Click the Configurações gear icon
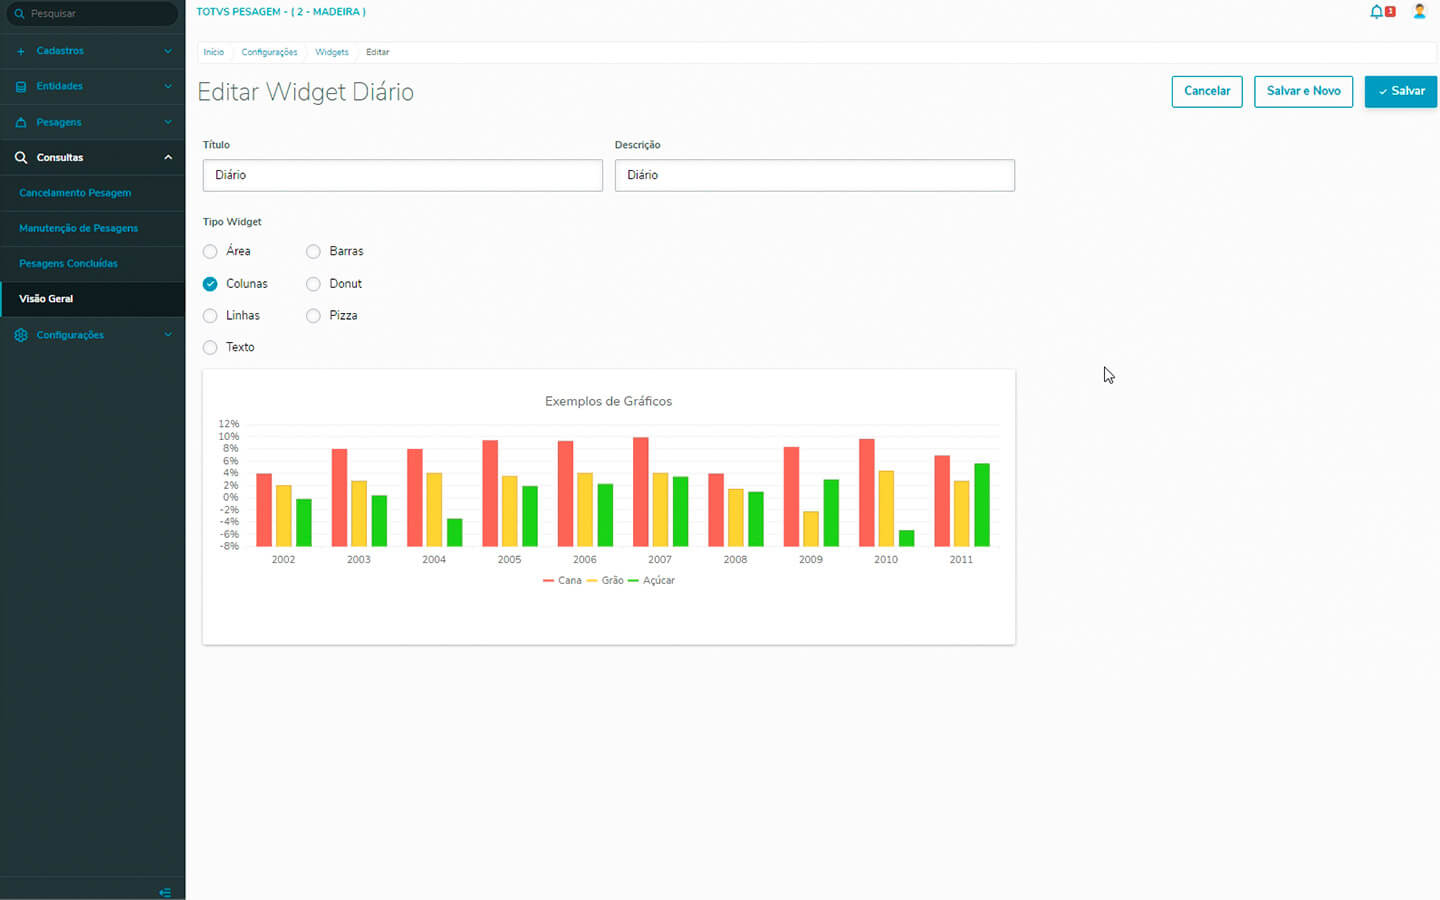The image size is (1440, 900). [21, 335]
